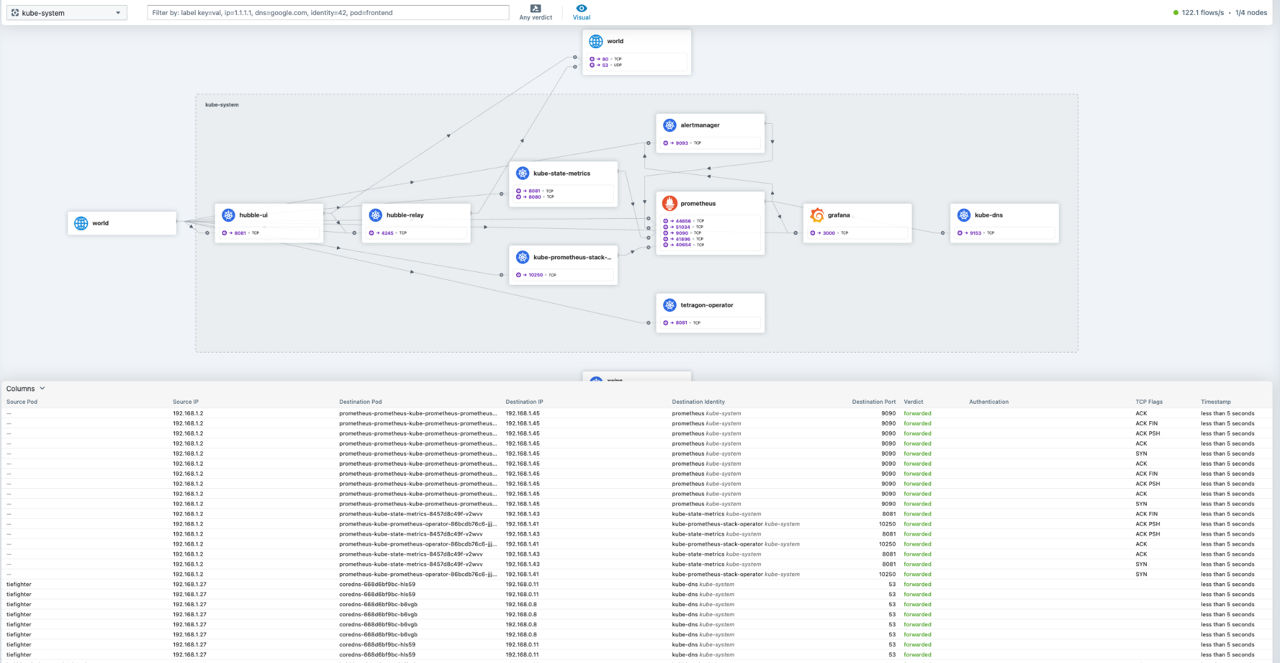Toggle the Visual eye view option
This screenshot has height=663, width=1280.
tap(581, 12)
